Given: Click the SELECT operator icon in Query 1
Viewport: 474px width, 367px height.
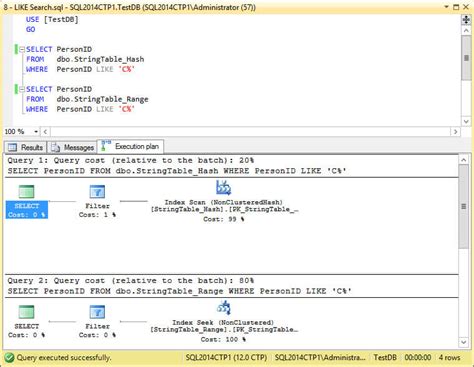Looking at the screenshot, I should [26, 191].
